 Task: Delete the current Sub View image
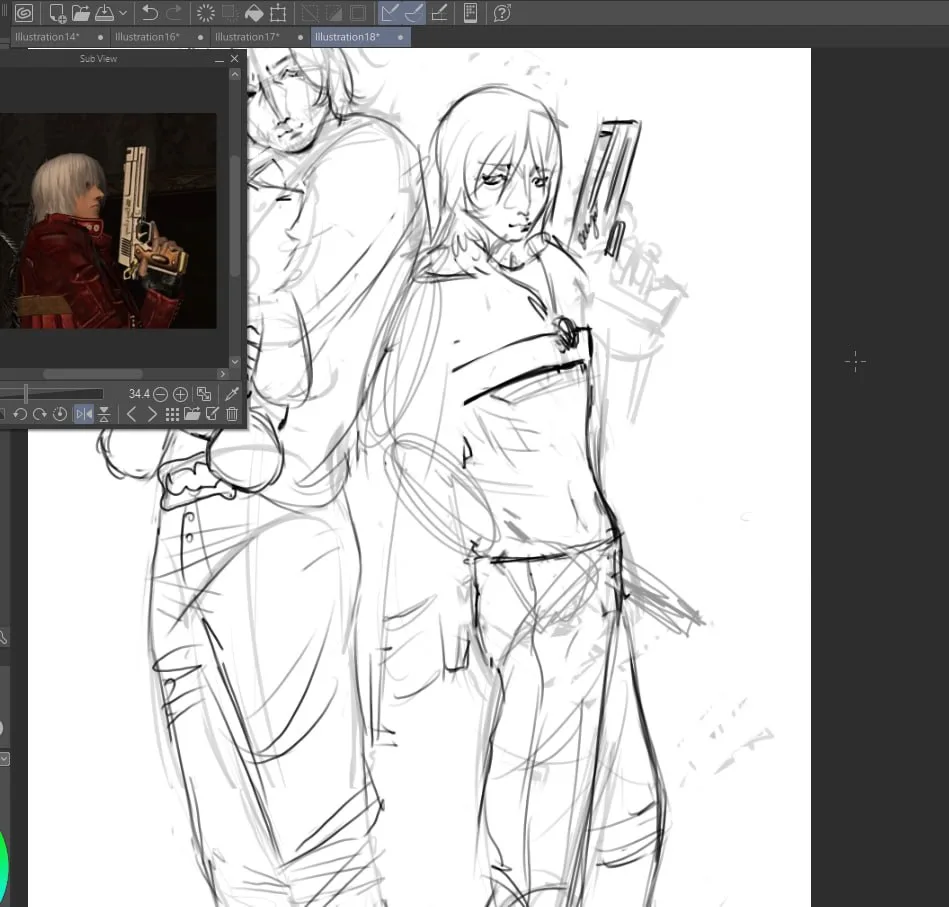tap(232, 414)
